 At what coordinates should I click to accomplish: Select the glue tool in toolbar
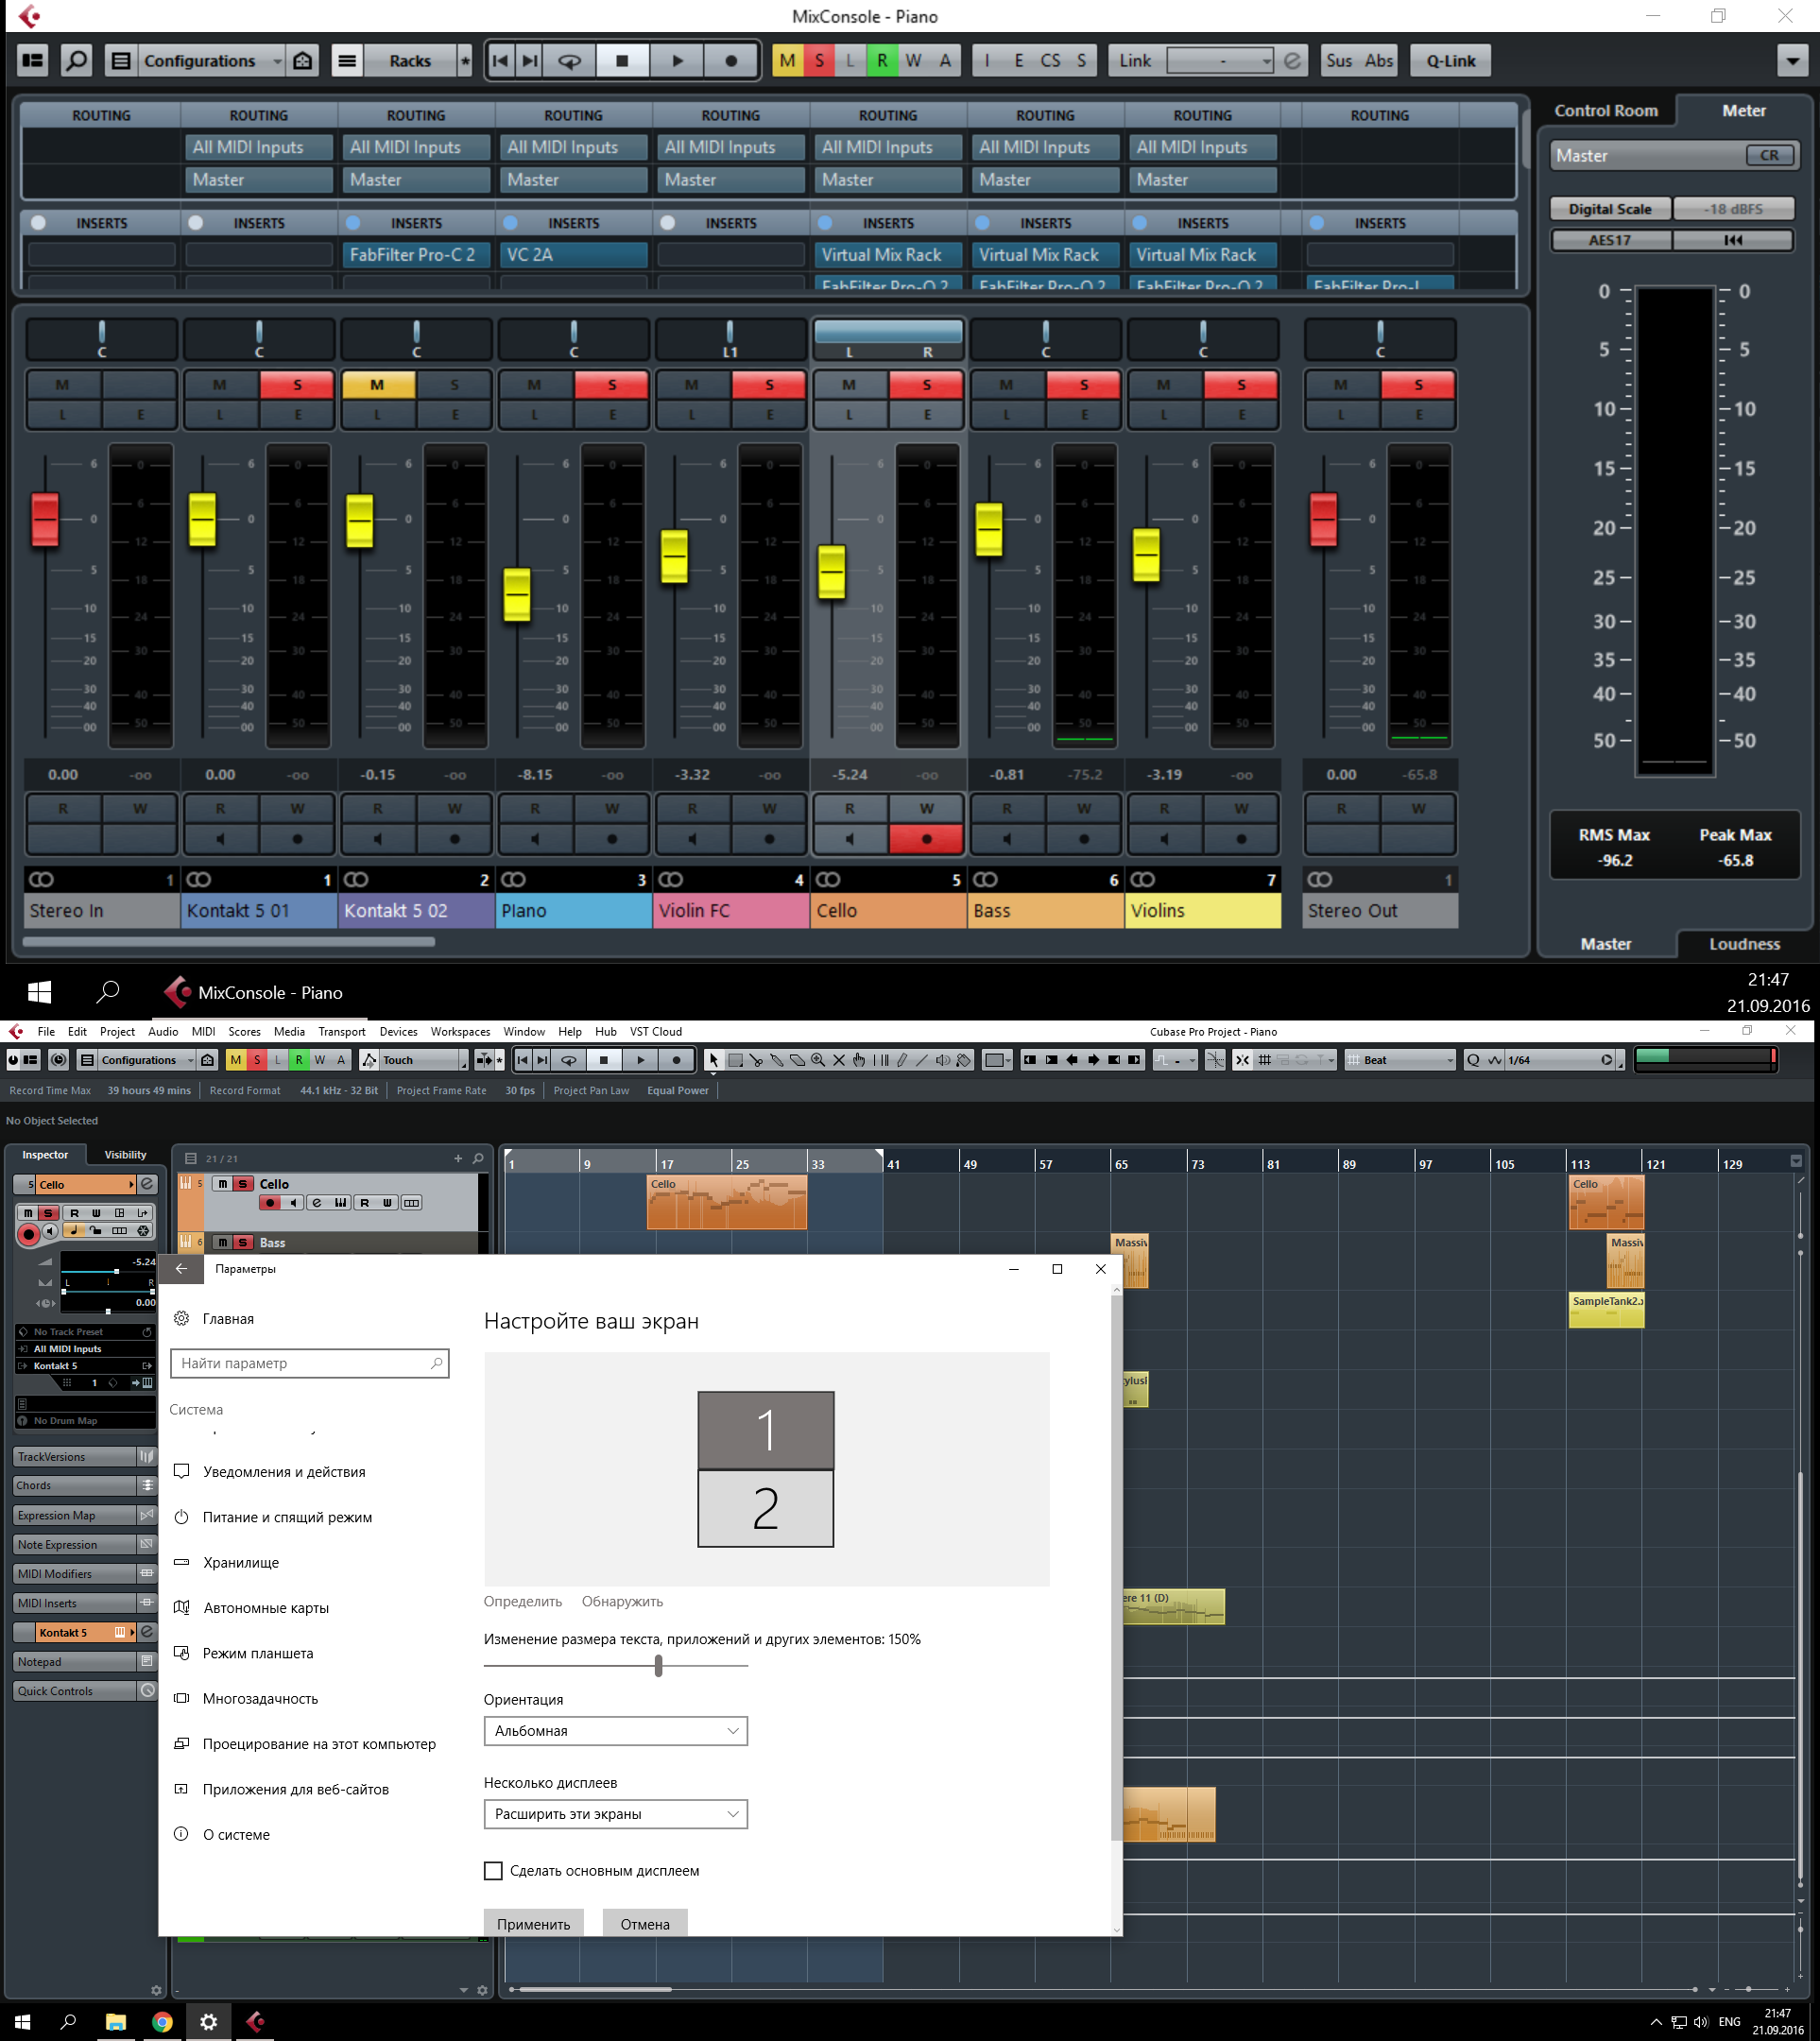tap(777, 1060)
